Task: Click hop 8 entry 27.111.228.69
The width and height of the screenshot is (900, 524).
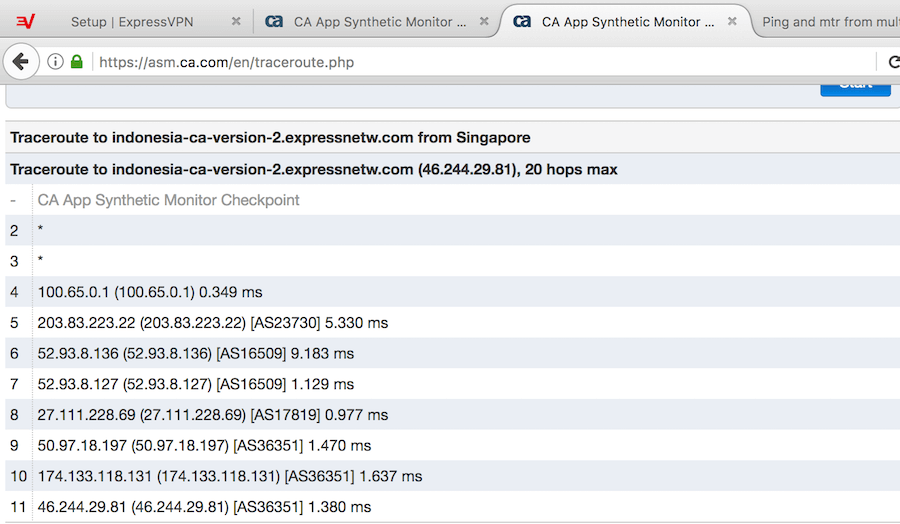Action: (x=212, y=415)
